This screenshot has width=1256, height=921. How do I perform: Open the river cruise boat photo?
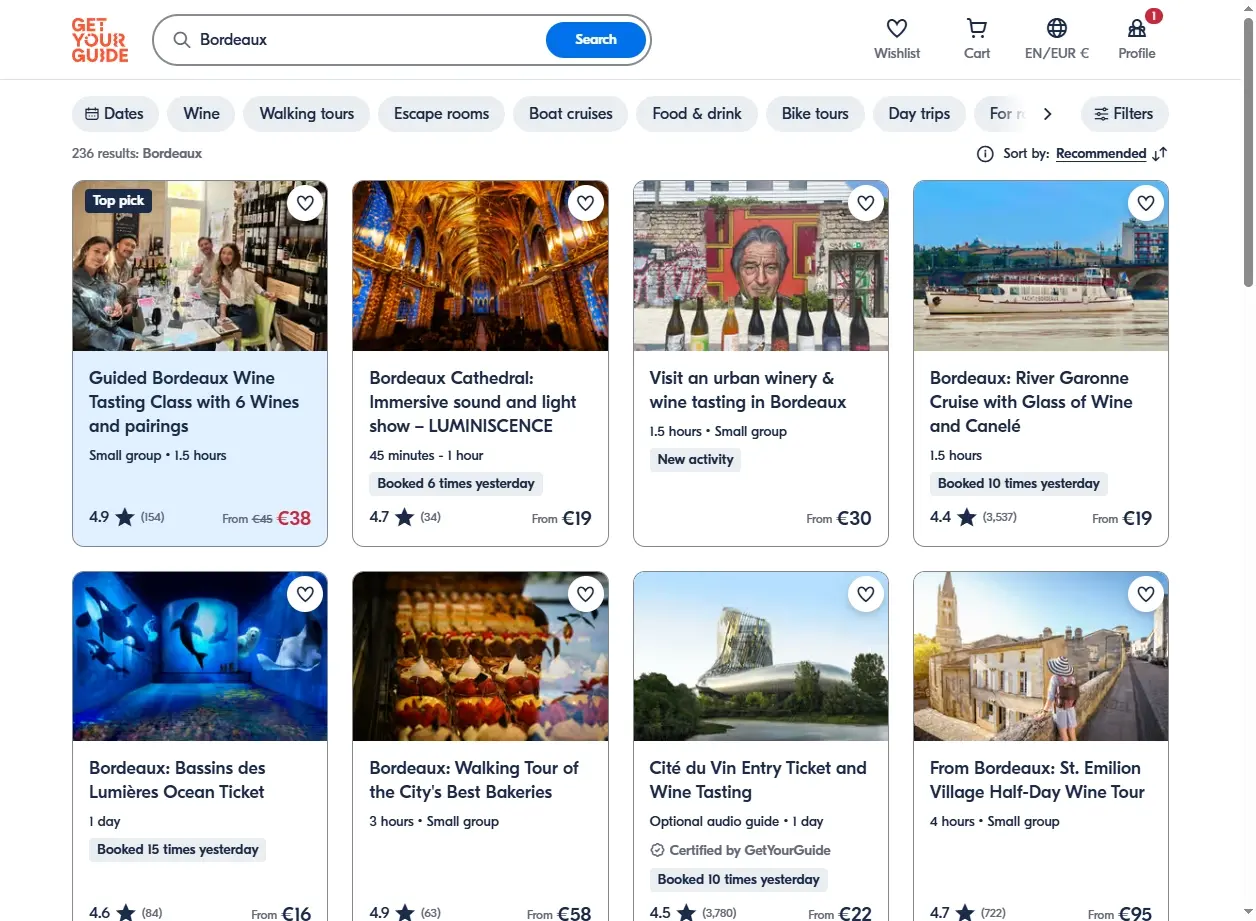[1041, 266]
